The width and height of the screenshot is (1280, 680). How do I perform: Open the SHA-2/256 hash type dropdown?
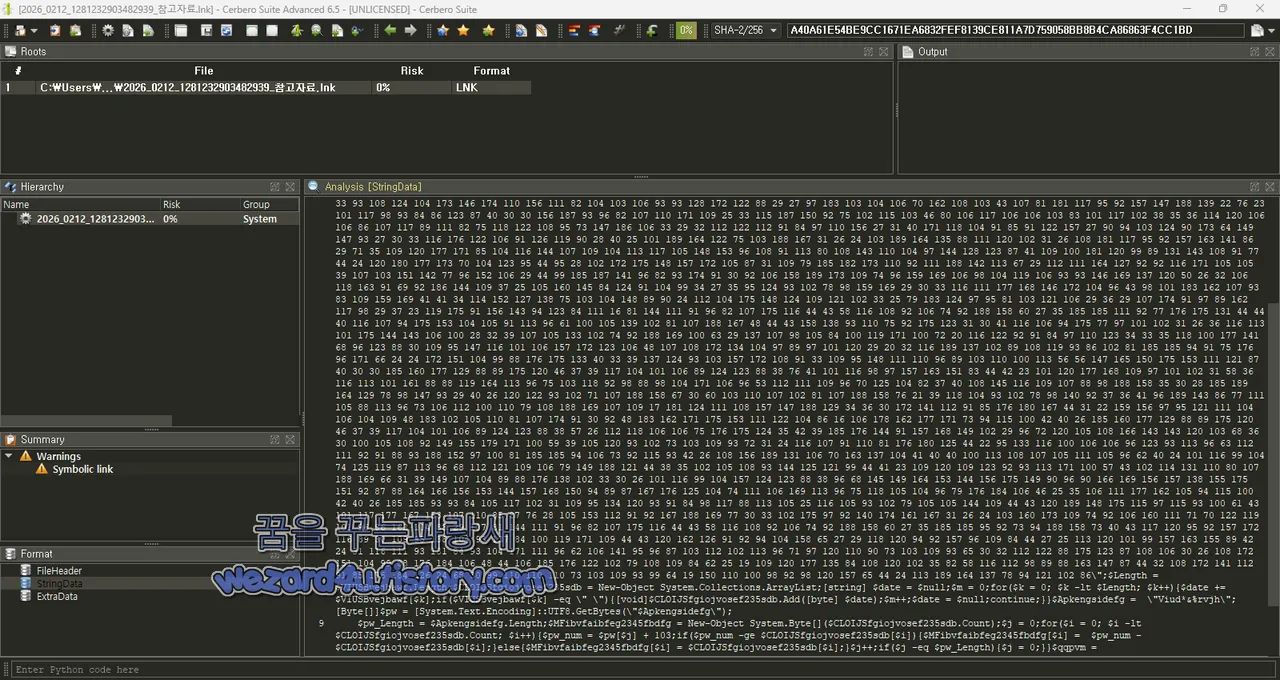click(x=744, y=31)
